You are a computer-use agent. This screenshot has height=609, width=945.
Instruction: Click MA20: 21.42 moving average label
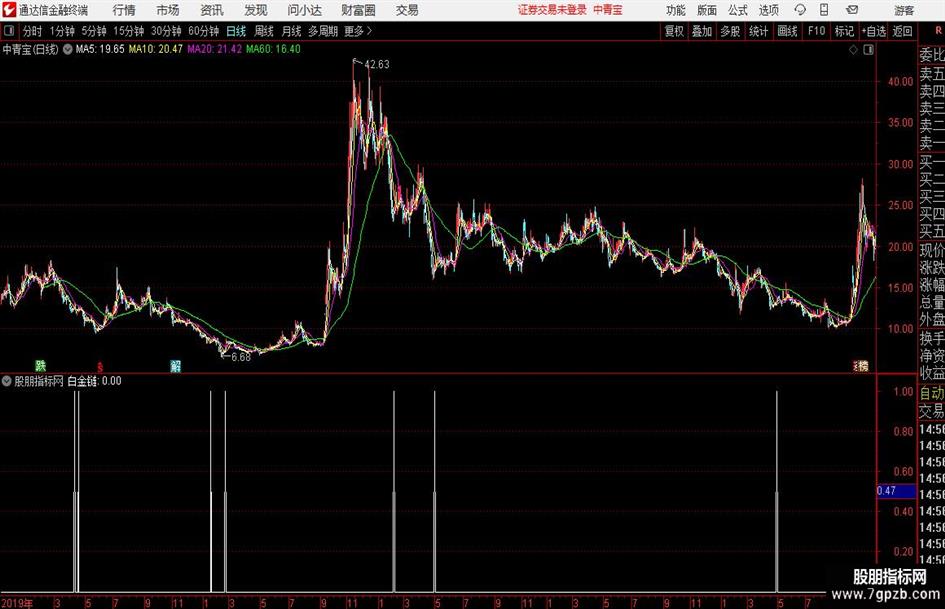tap(215, 49)
